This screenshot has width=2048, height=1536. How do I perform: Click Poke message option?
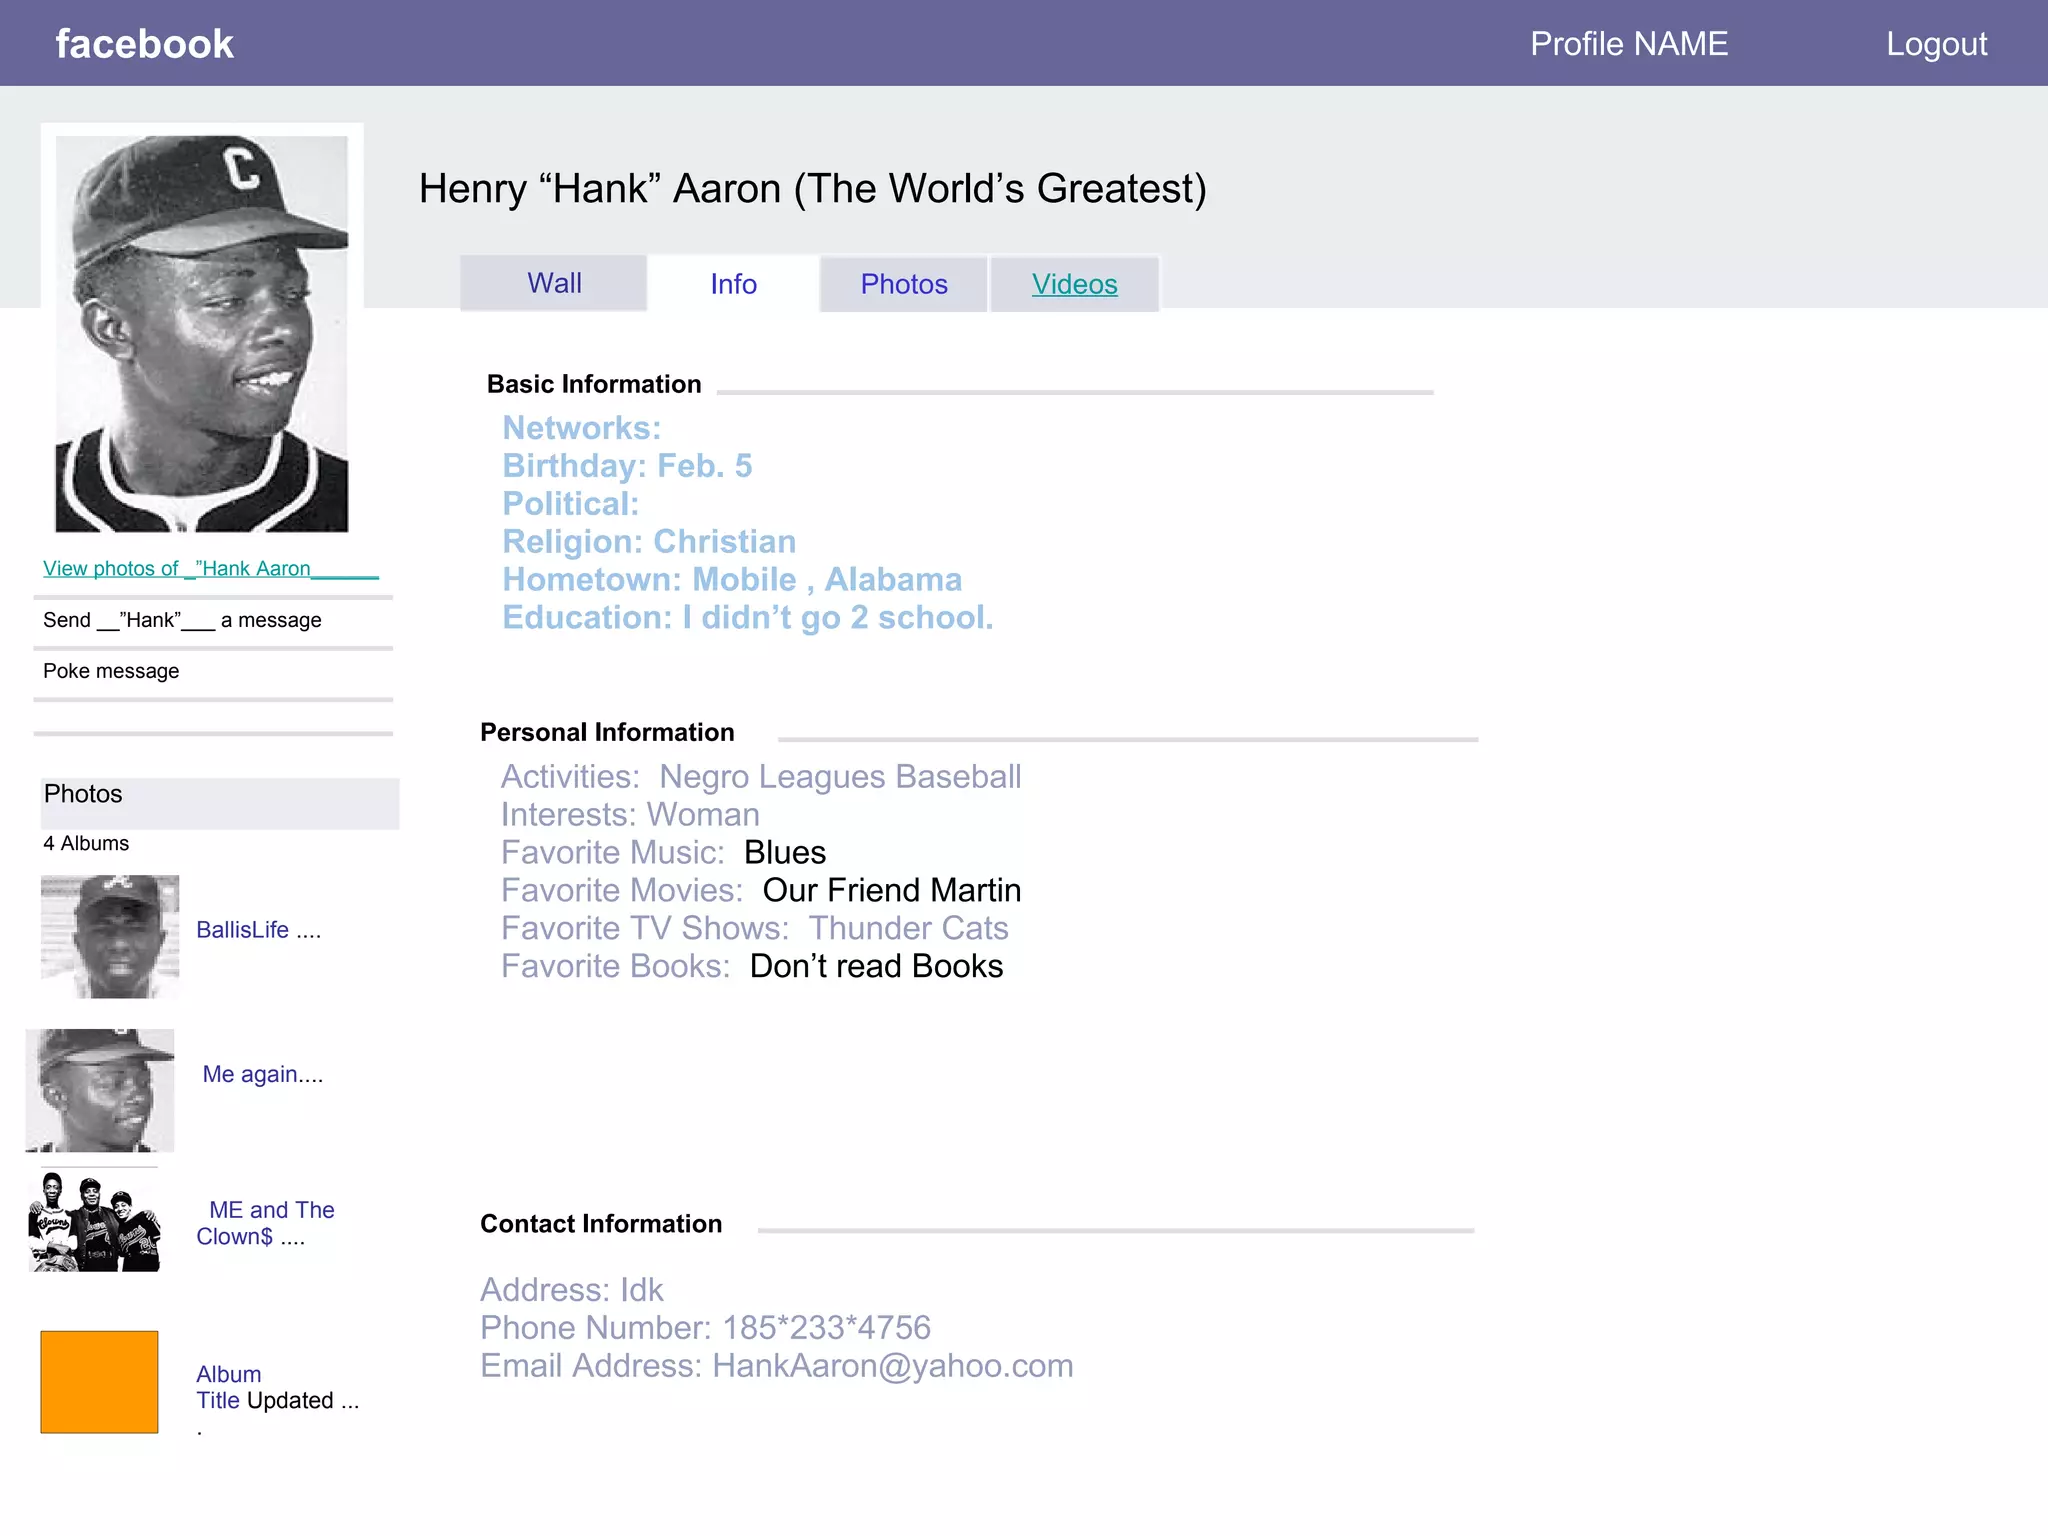coord(111,671)
